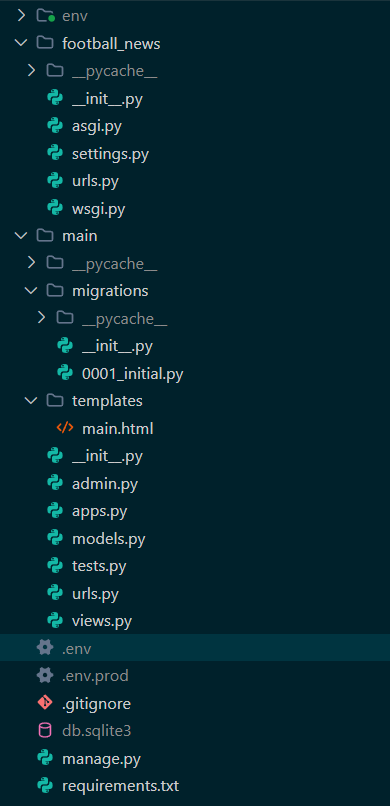The height and width of the screenshot is (806, 390).
Task: Open the apps.py file
Action: [x=100, y=511]
